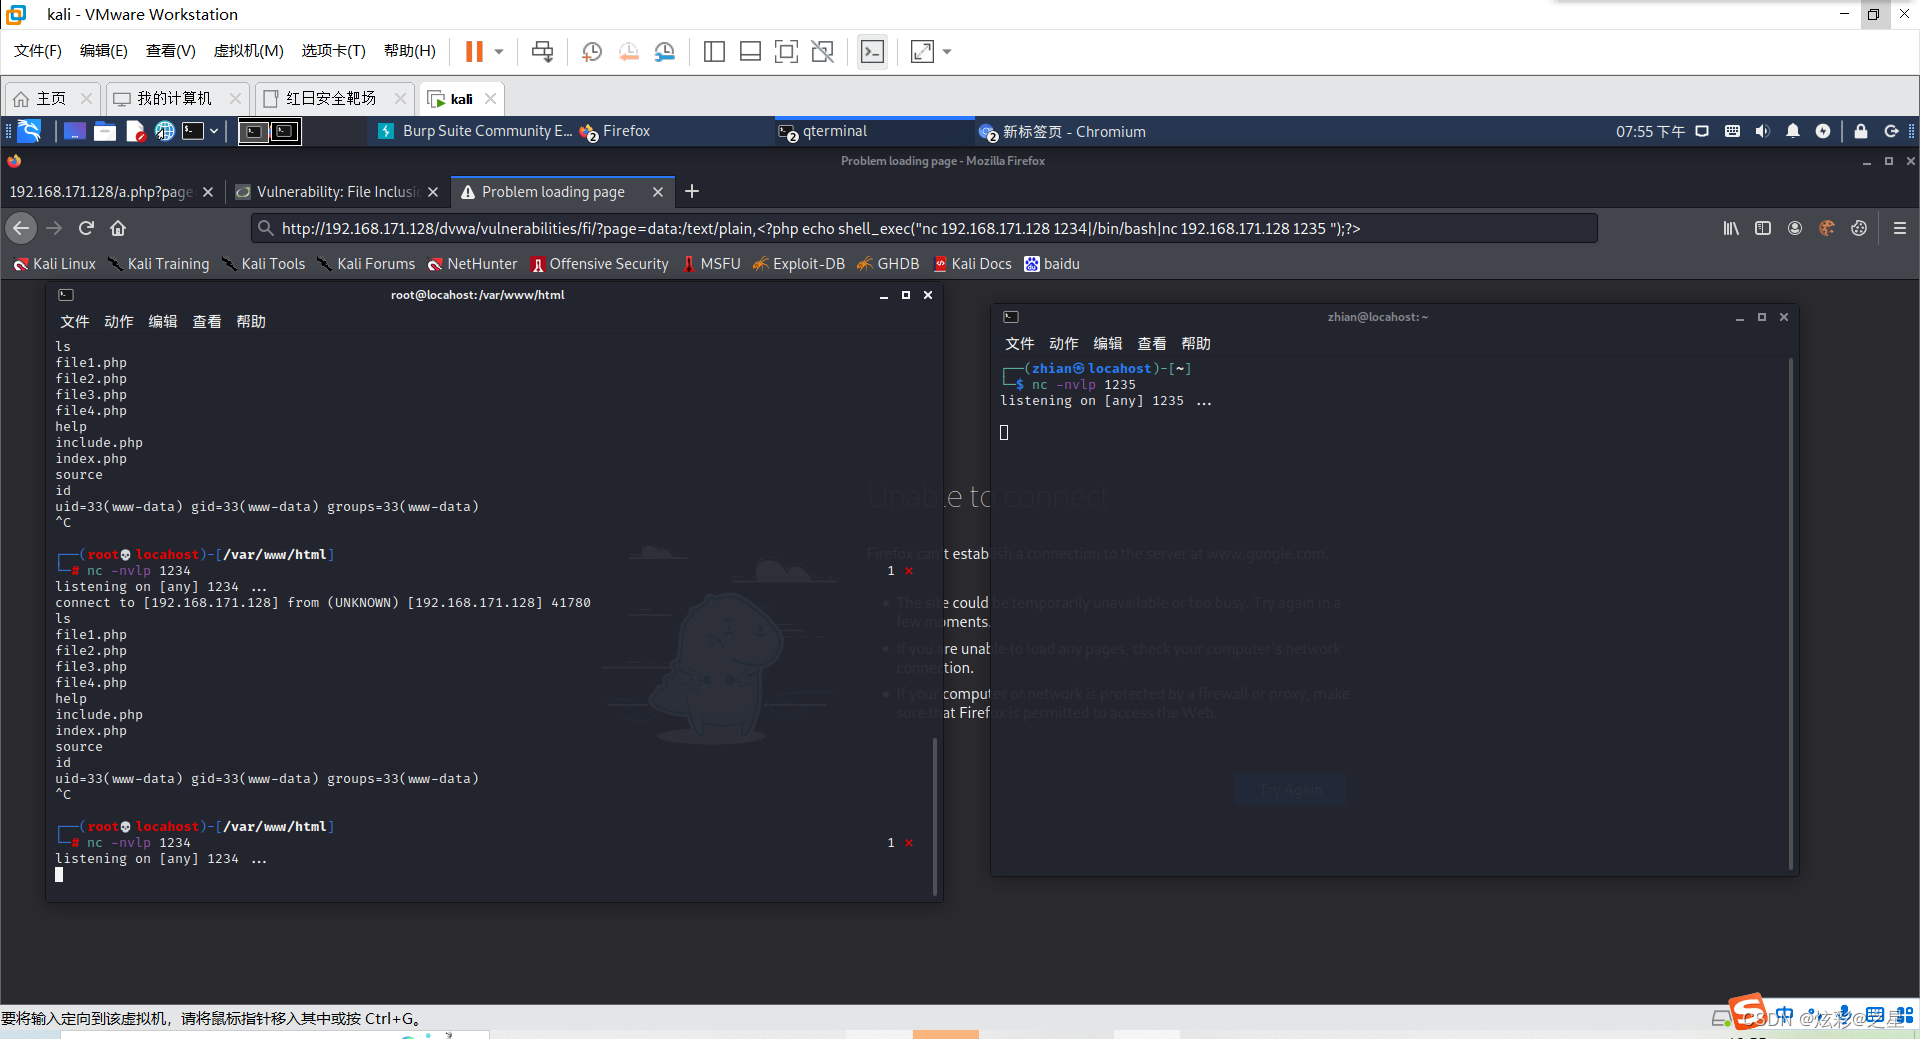1920x1039 pixels.
Task: Take a snapshot of the VM
Action: tap(592, 51)
